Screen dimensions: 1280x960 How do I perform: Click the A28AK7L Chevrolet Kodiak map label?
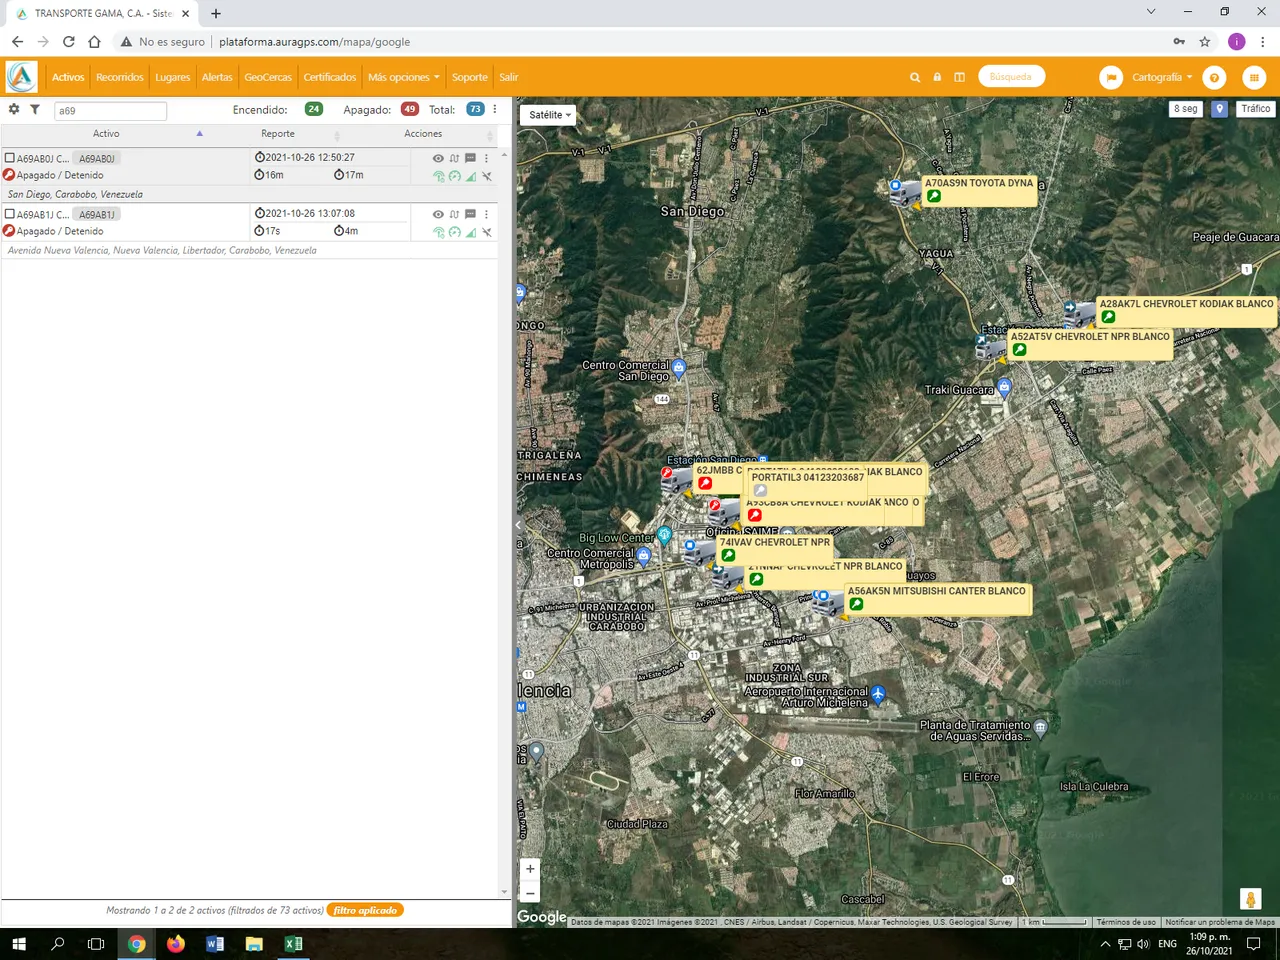(1186, 311)
